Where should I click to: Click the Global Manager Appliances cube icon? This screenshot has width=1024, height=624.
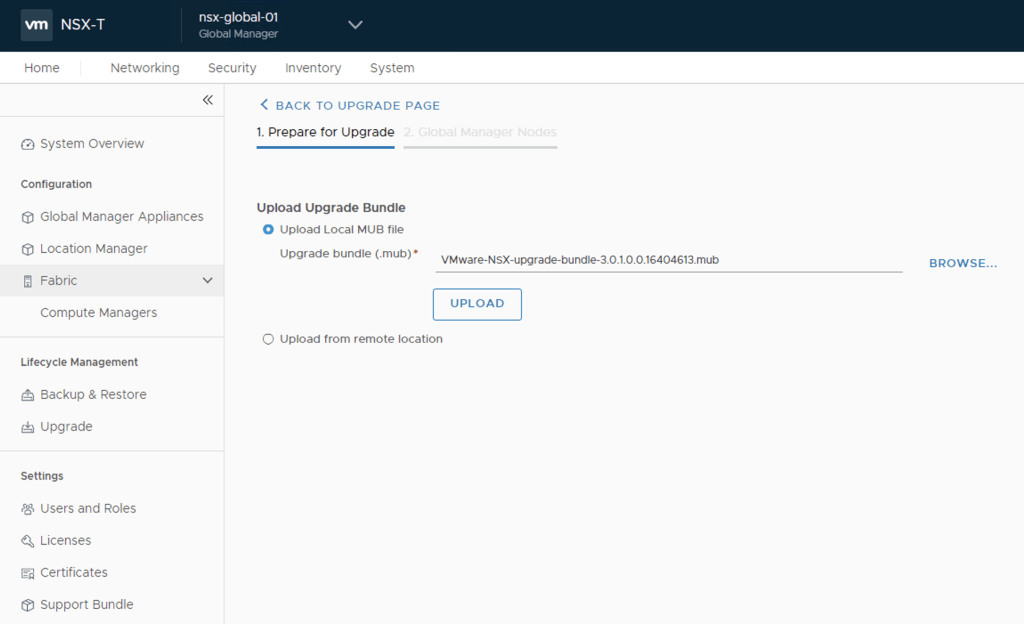(28, 217)
